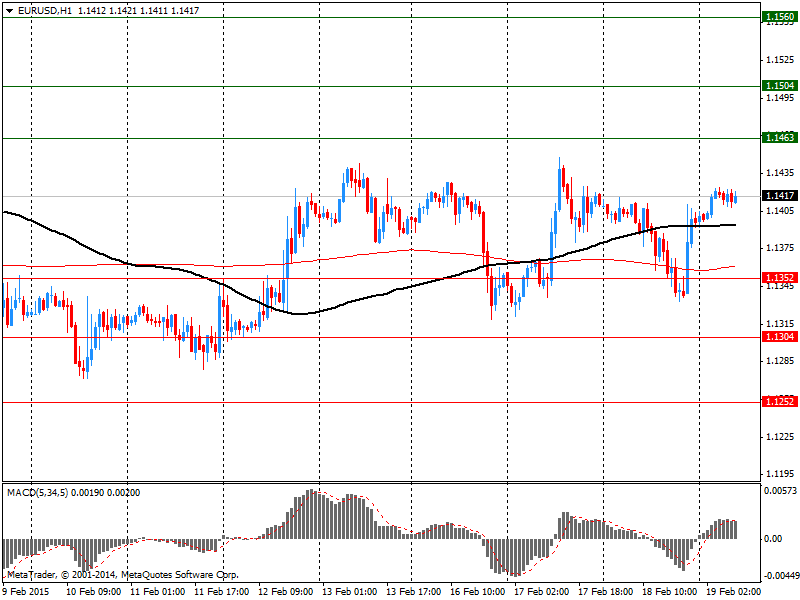This screenshot has height=600, width=800.
Task: Click the 1.1560 green price level label
Action: [780, 17]
